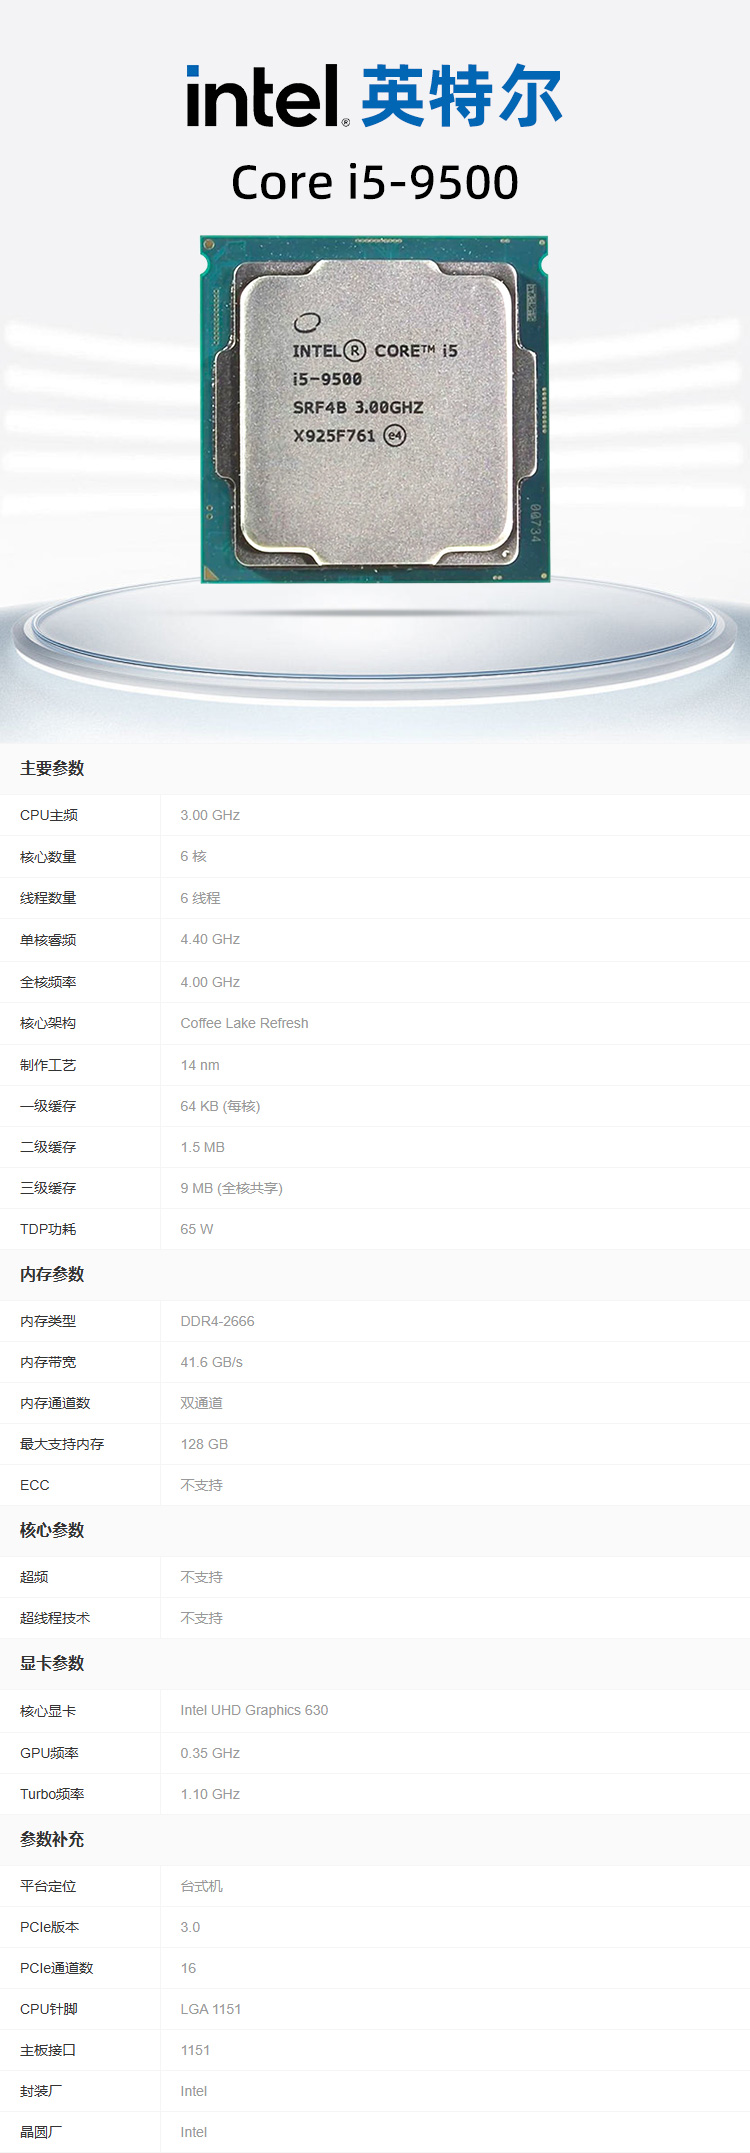Screen dimensions: 750x2153
Task: Select the PCIe version 3.0 value
Action: 190,1927
